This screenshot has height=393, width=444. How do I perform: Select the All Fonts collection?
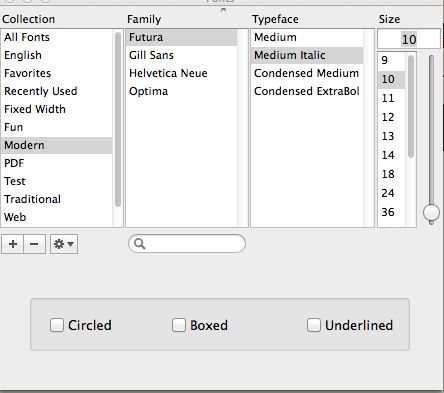pos(57,37)
